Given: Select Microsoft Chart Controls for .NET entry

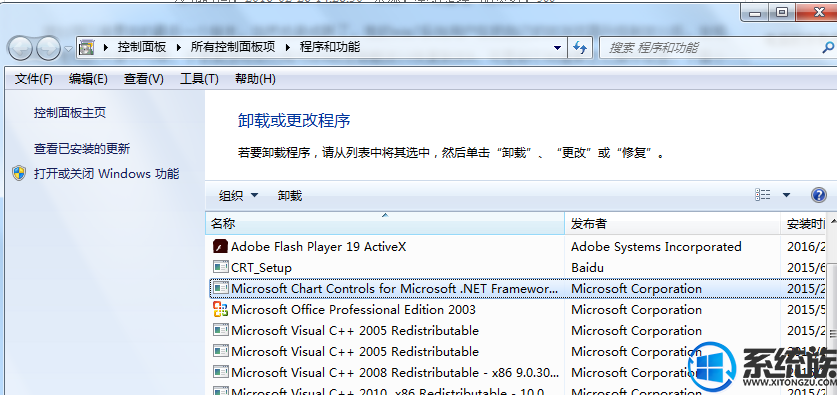Looking at the screenshot, I should click(395, 289).
